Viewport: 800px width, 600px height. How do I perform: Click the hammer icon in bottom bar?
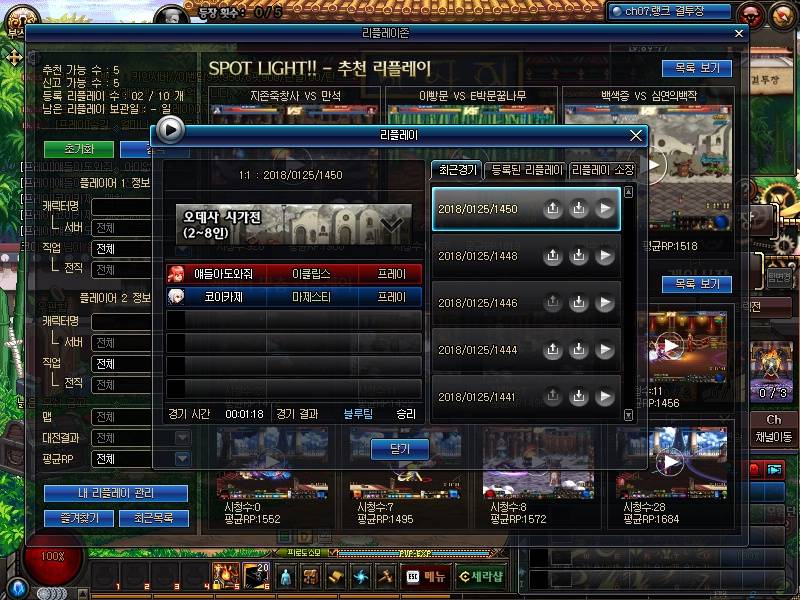point(385,576)
